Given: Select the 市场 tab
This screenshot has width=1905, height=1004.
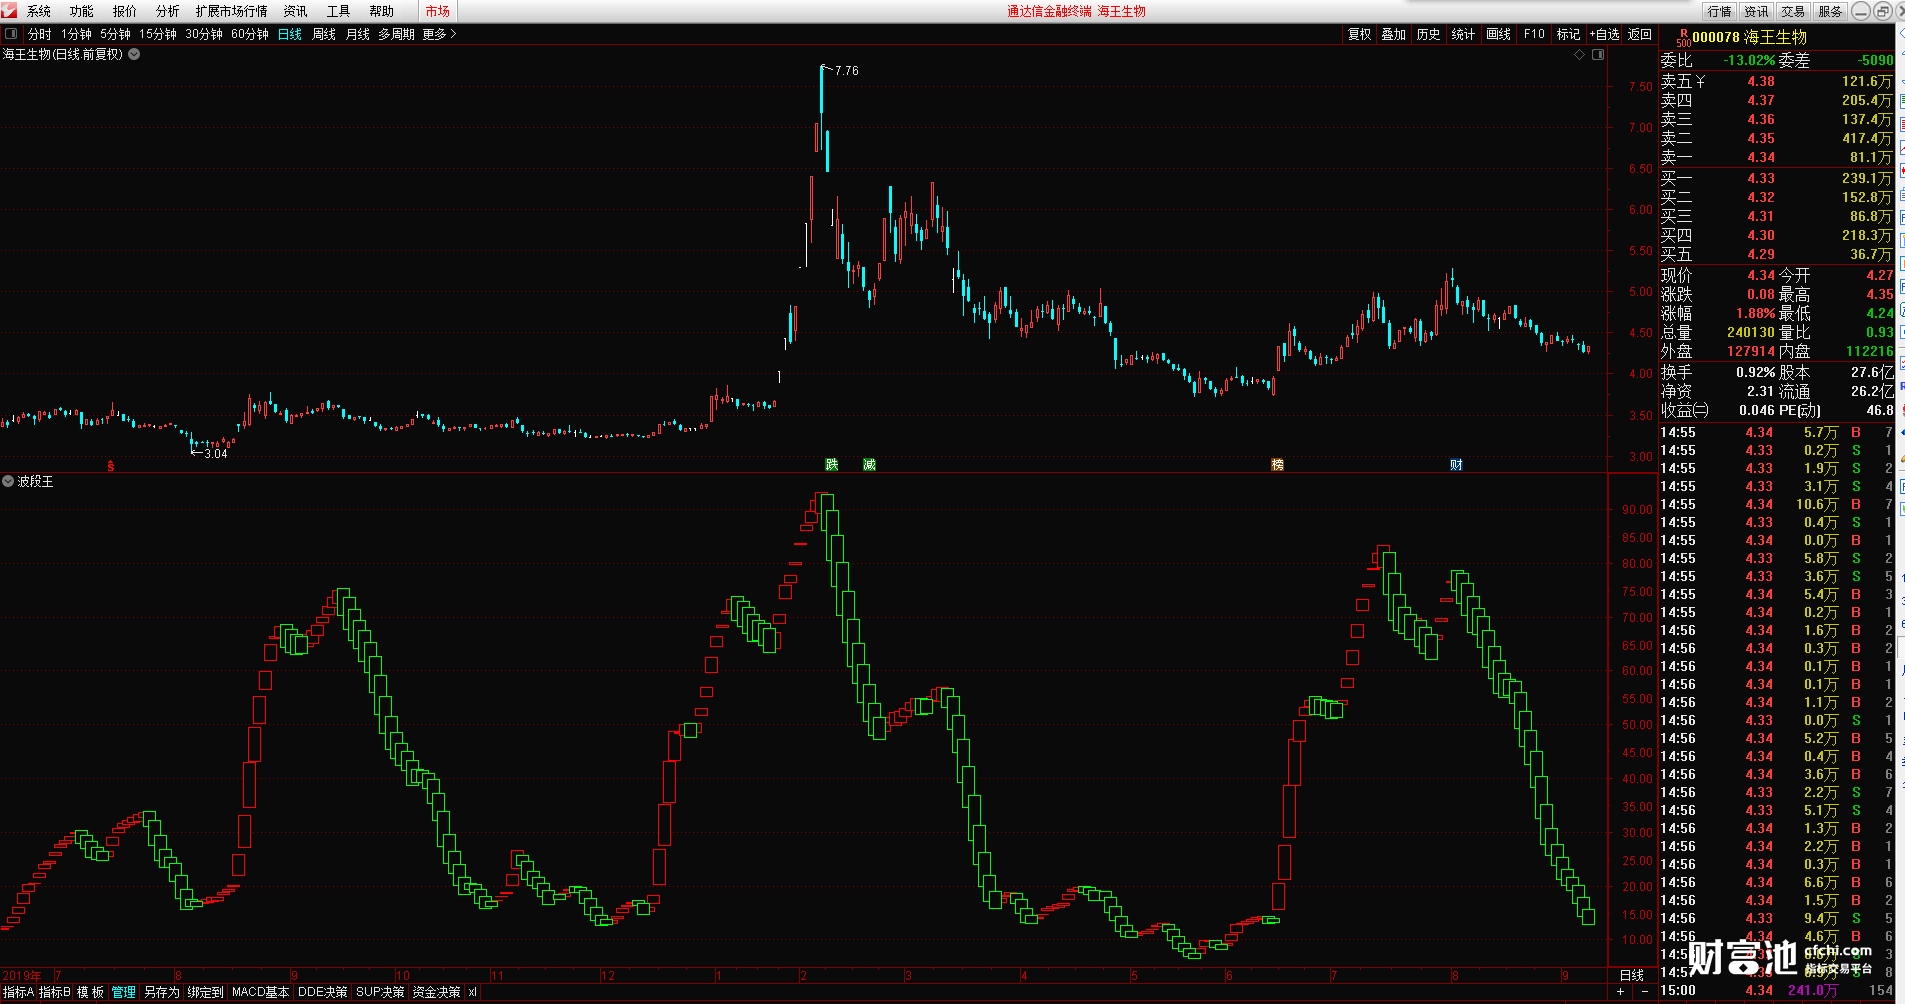Looking at the screenshot, I should [x=437, y=11].
